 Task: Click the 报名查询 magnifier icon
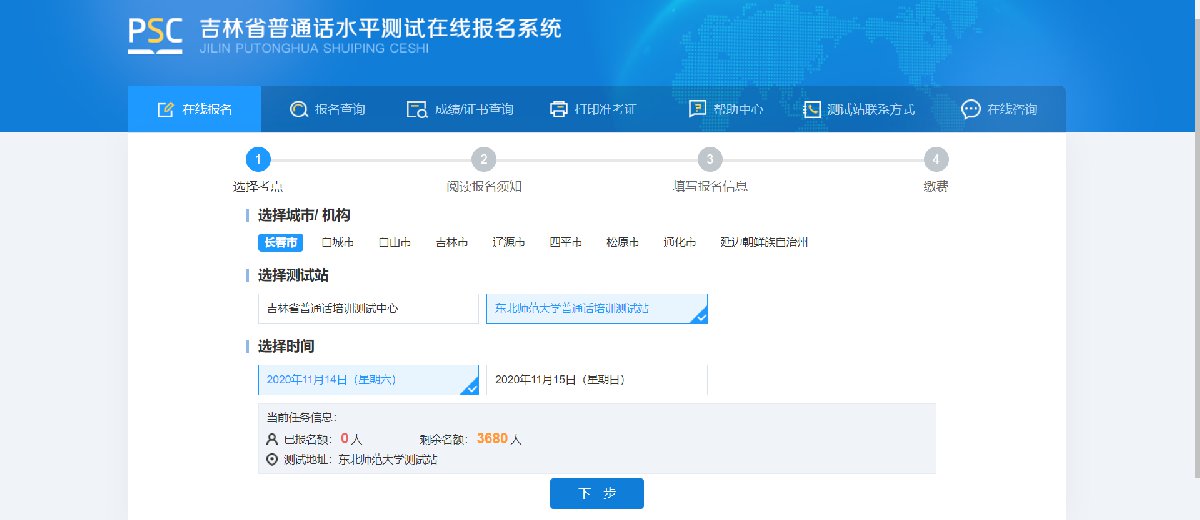point(298,109)
